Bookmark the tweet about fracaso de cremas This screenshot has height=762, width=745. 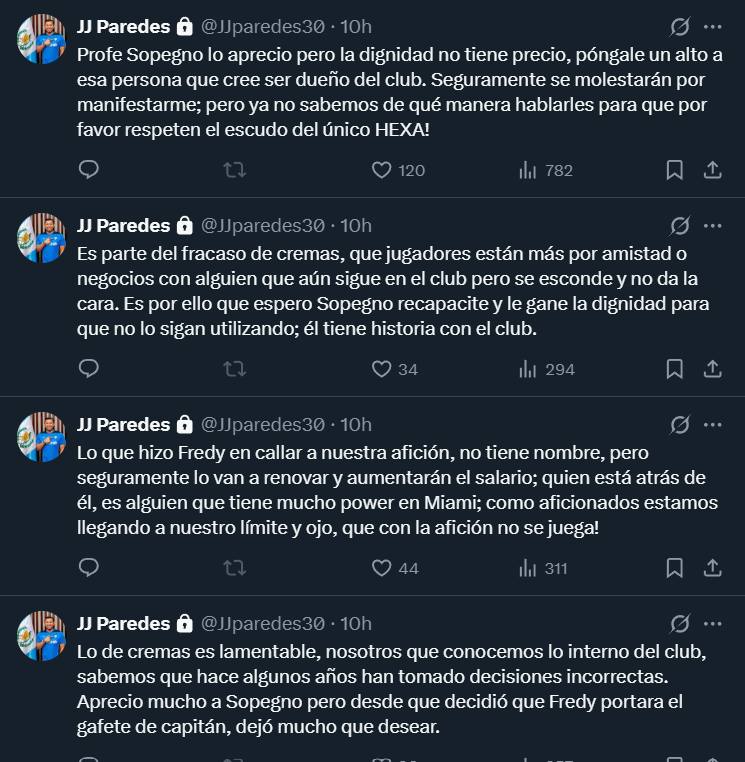(675, 369)
